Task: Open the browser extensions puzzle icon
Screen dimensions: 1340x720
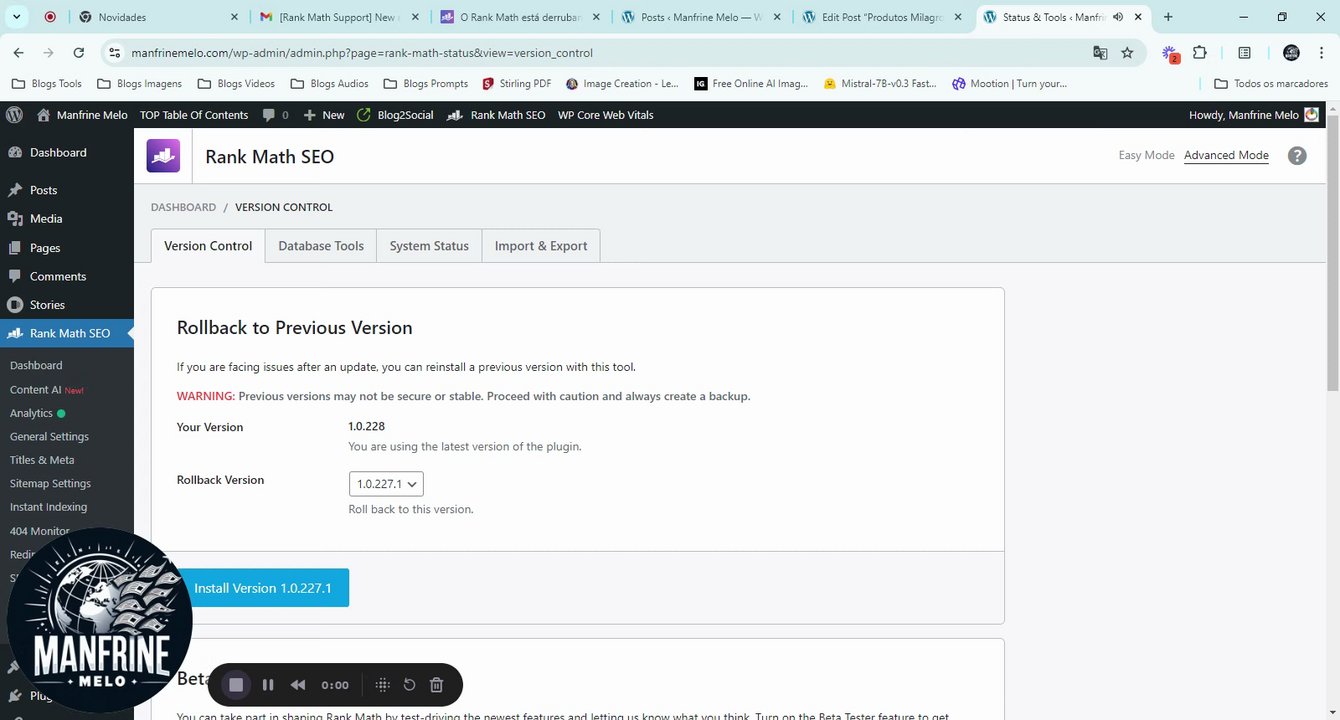Action: [1200, 53]
